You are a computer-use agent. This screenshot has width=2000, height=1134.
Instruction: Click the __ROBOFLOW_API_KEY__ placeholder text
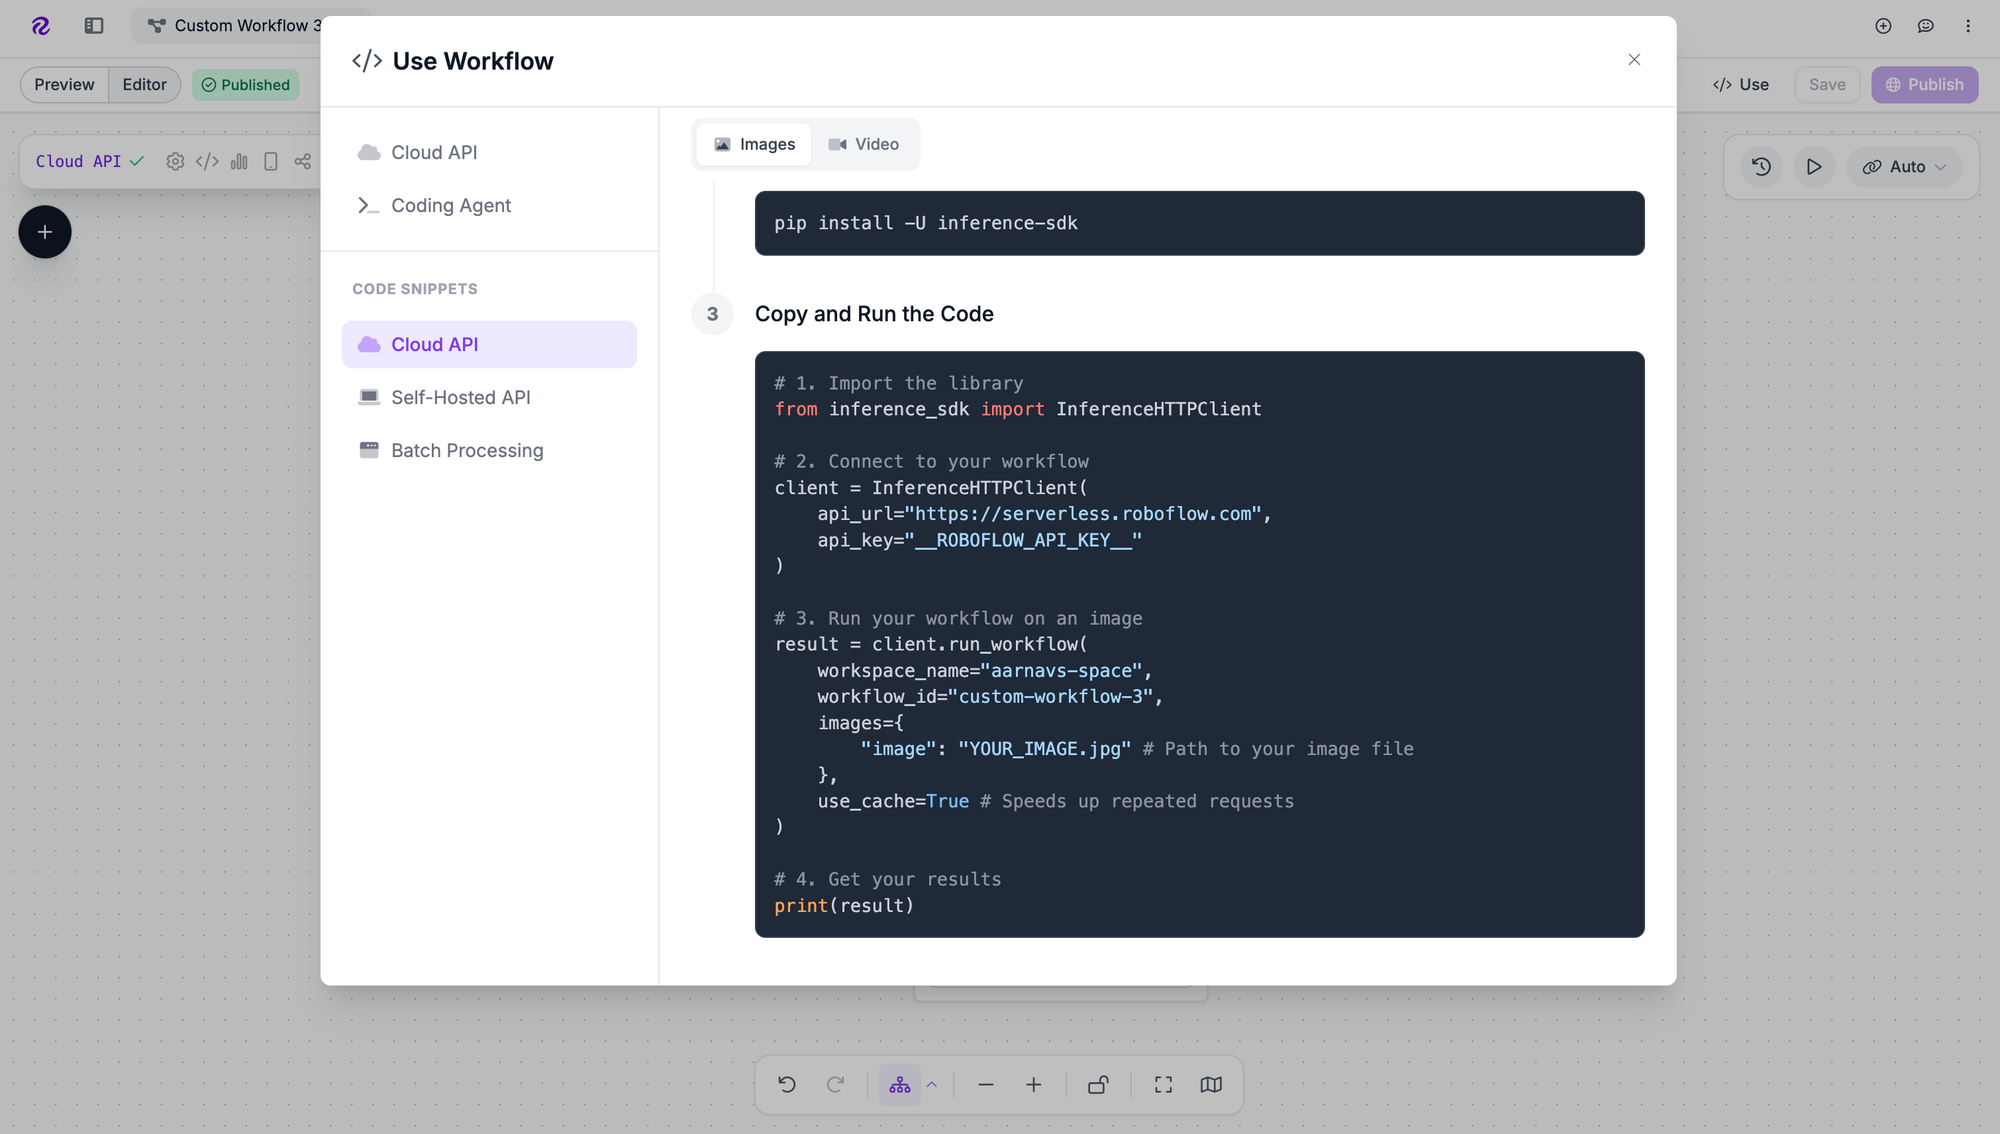click(1023, 540)
